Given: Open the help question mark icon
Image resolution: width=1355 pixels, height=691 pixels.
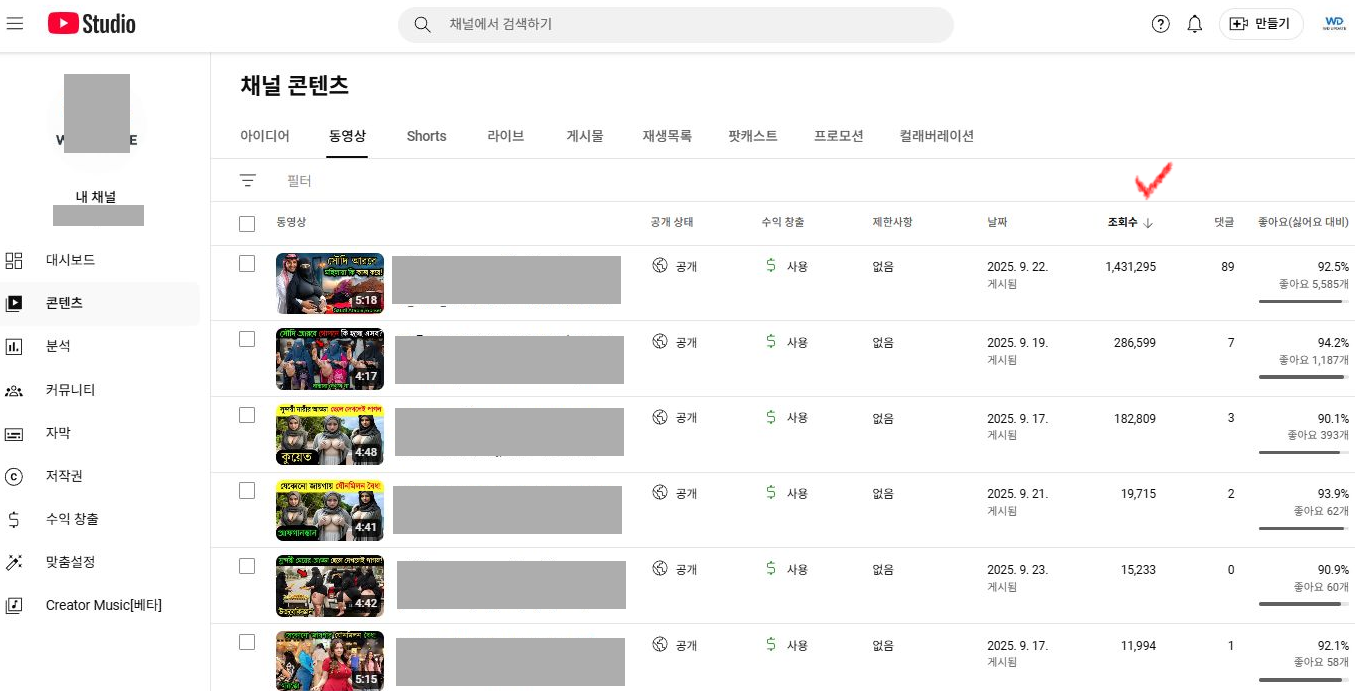Looking at the screenshot, I should (1160, 24).
